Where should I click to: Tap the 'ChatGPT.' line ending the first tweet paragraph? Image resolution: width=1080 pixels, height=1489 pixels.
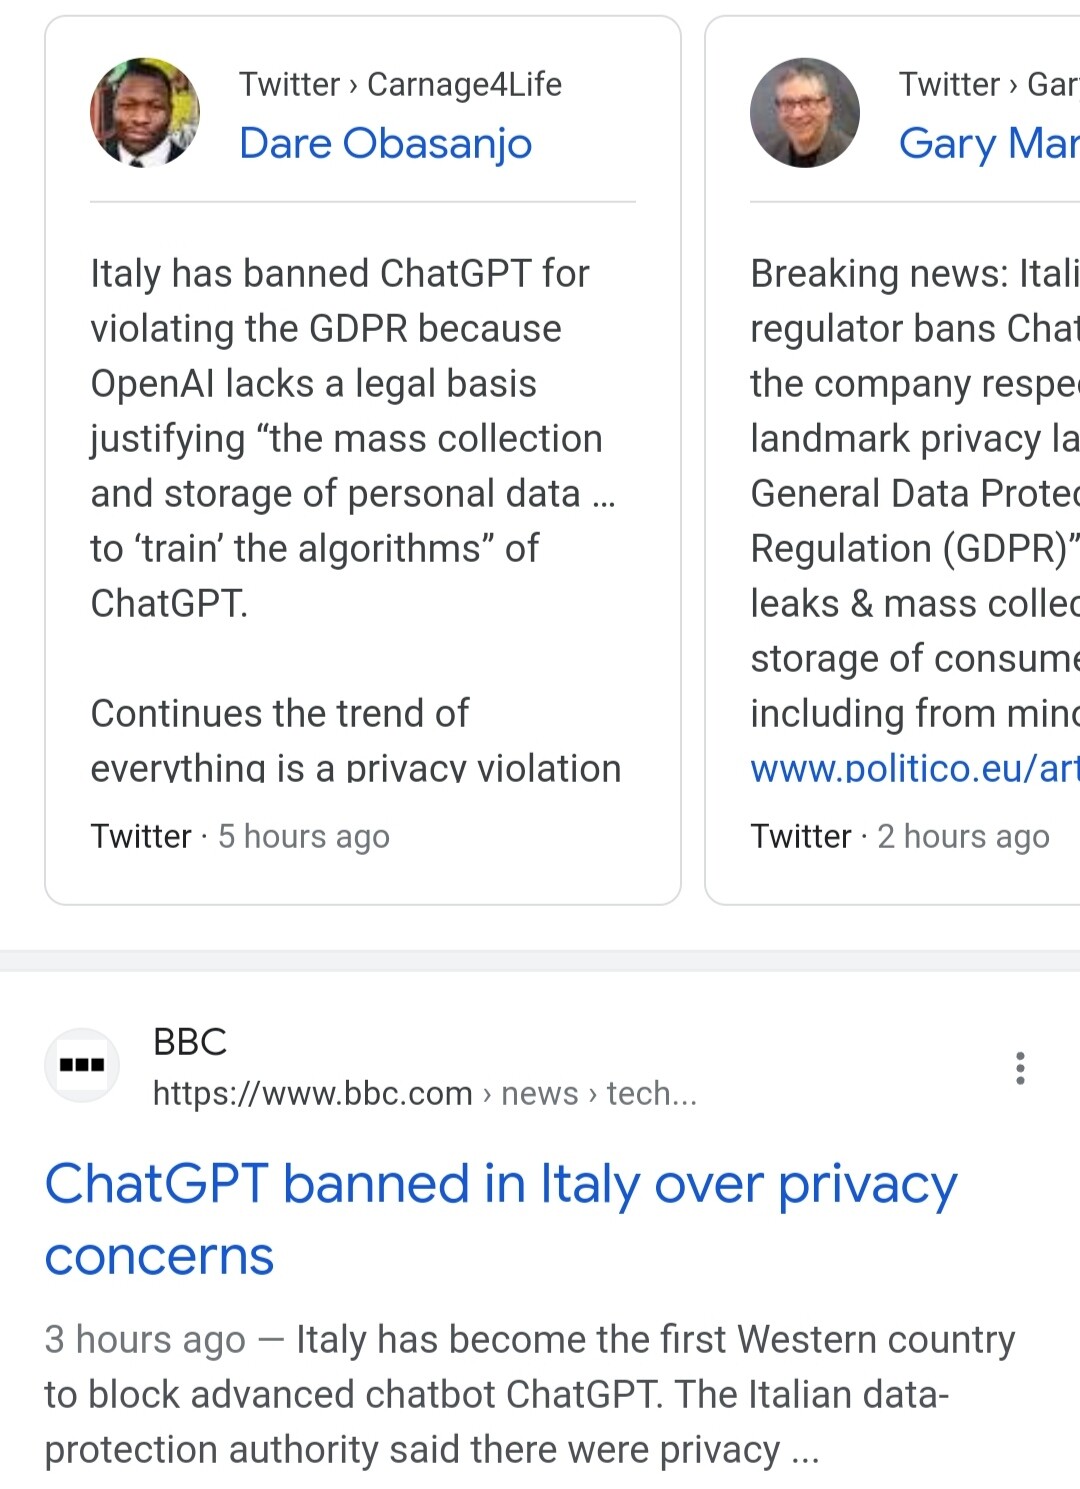pyautogui.click(x=169, y=604)
